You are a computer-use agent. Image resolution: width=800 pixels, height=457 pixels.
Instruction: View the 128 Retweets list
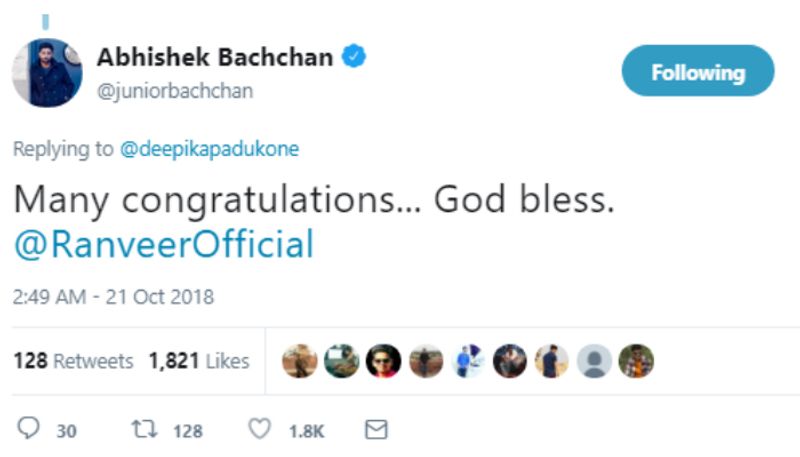[73, 361]
